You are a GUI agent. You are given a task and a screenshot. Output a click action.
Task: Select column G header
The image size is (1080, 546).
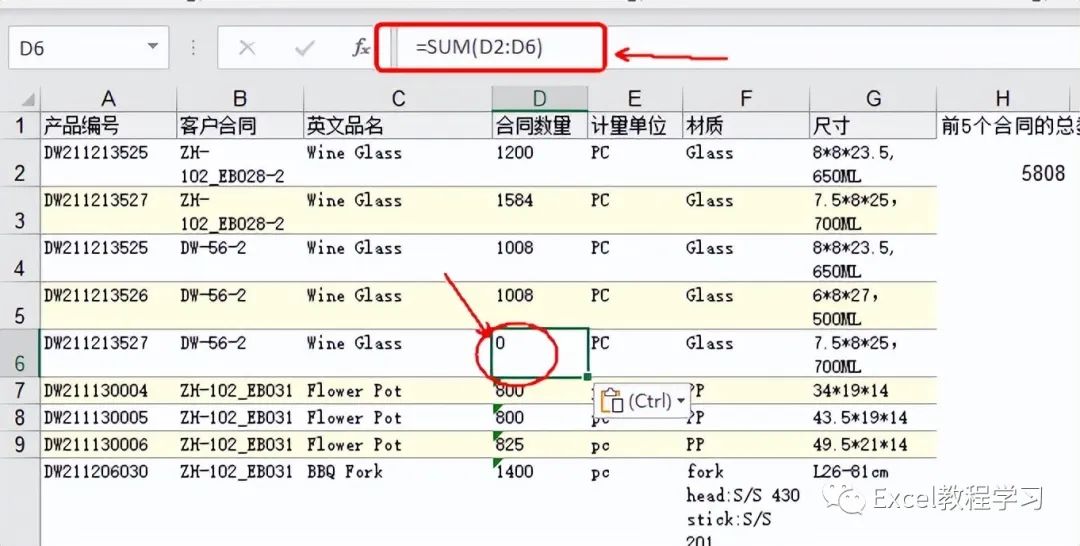873,98
